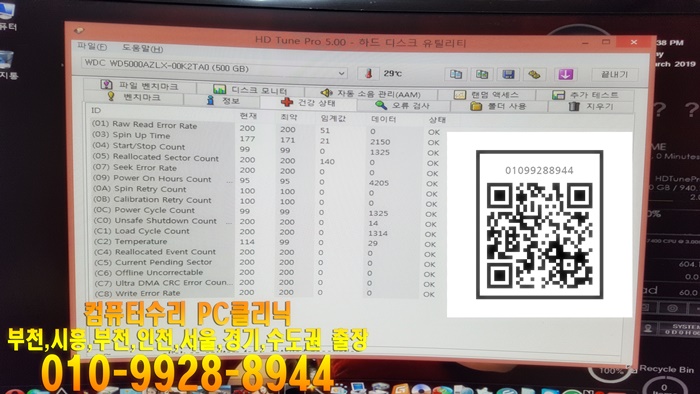The height and width of the screenshot is (394, 700).
Task: Open the 추가 테스트 tab
Action: [x=585, y=95]
